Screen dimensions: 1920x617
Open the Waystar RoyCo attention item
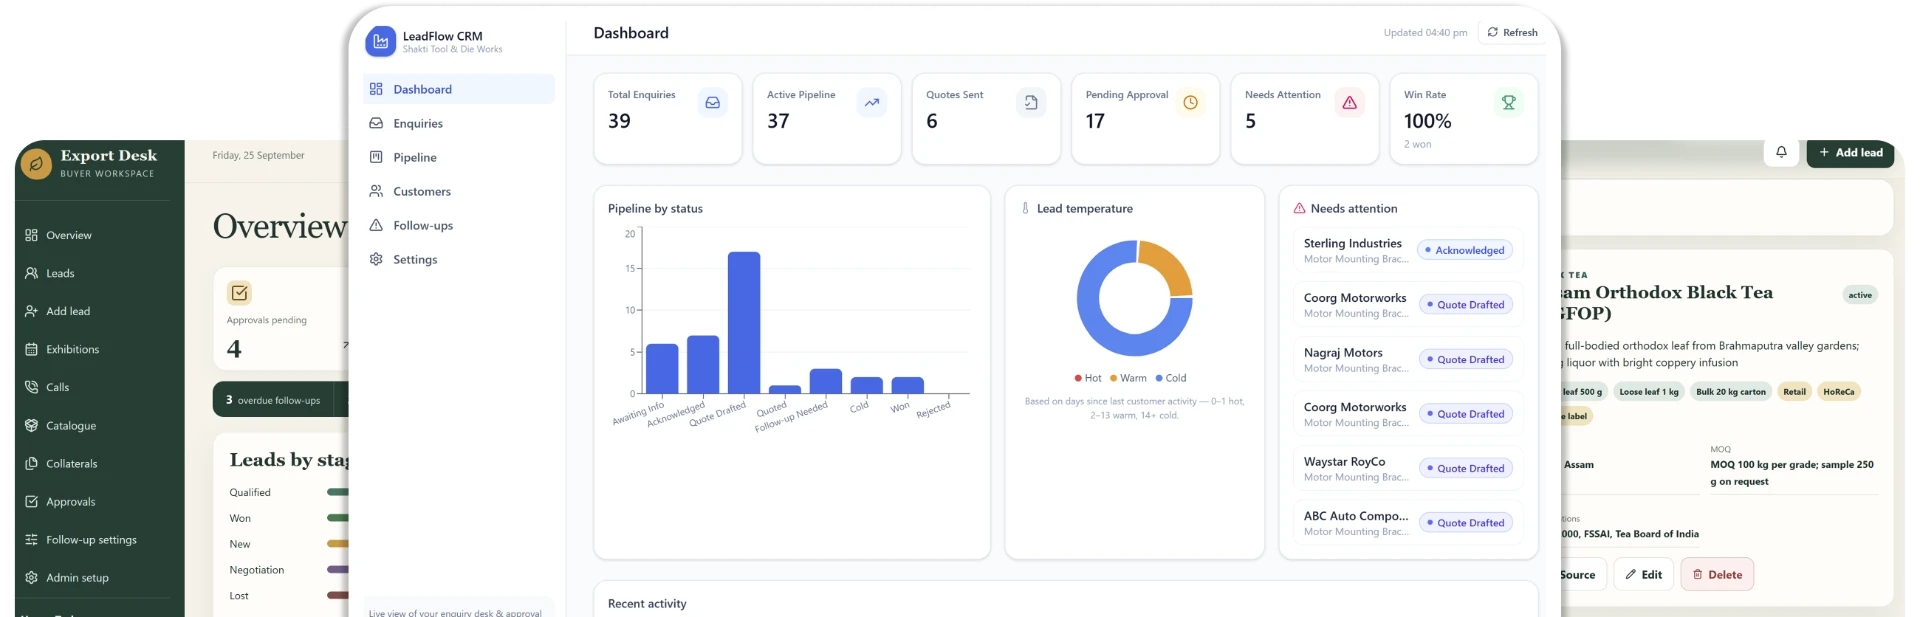[1408, 468]
